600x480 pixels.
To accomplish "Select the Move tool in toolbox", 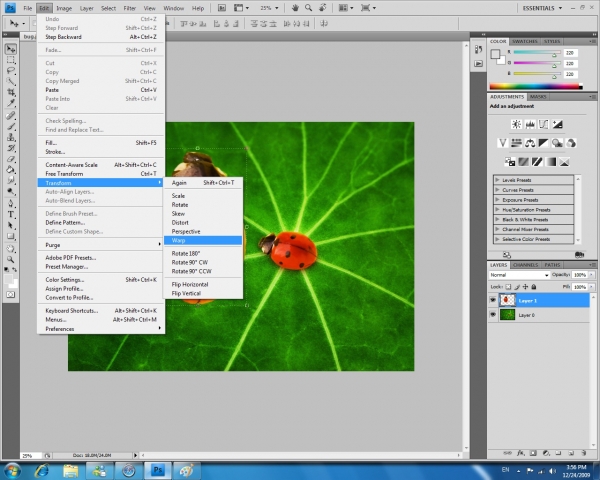I will [x=11, y=49].
